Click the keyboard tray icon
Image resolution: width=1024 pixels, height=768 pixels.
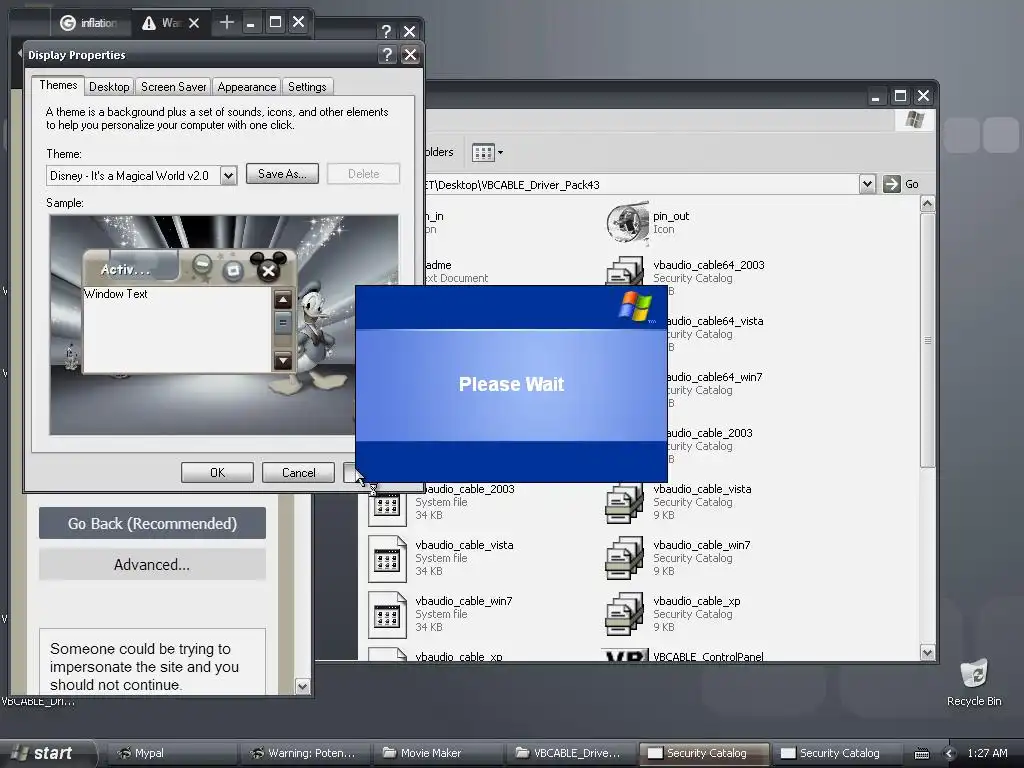pyautogui.click(x=921, y=754)
